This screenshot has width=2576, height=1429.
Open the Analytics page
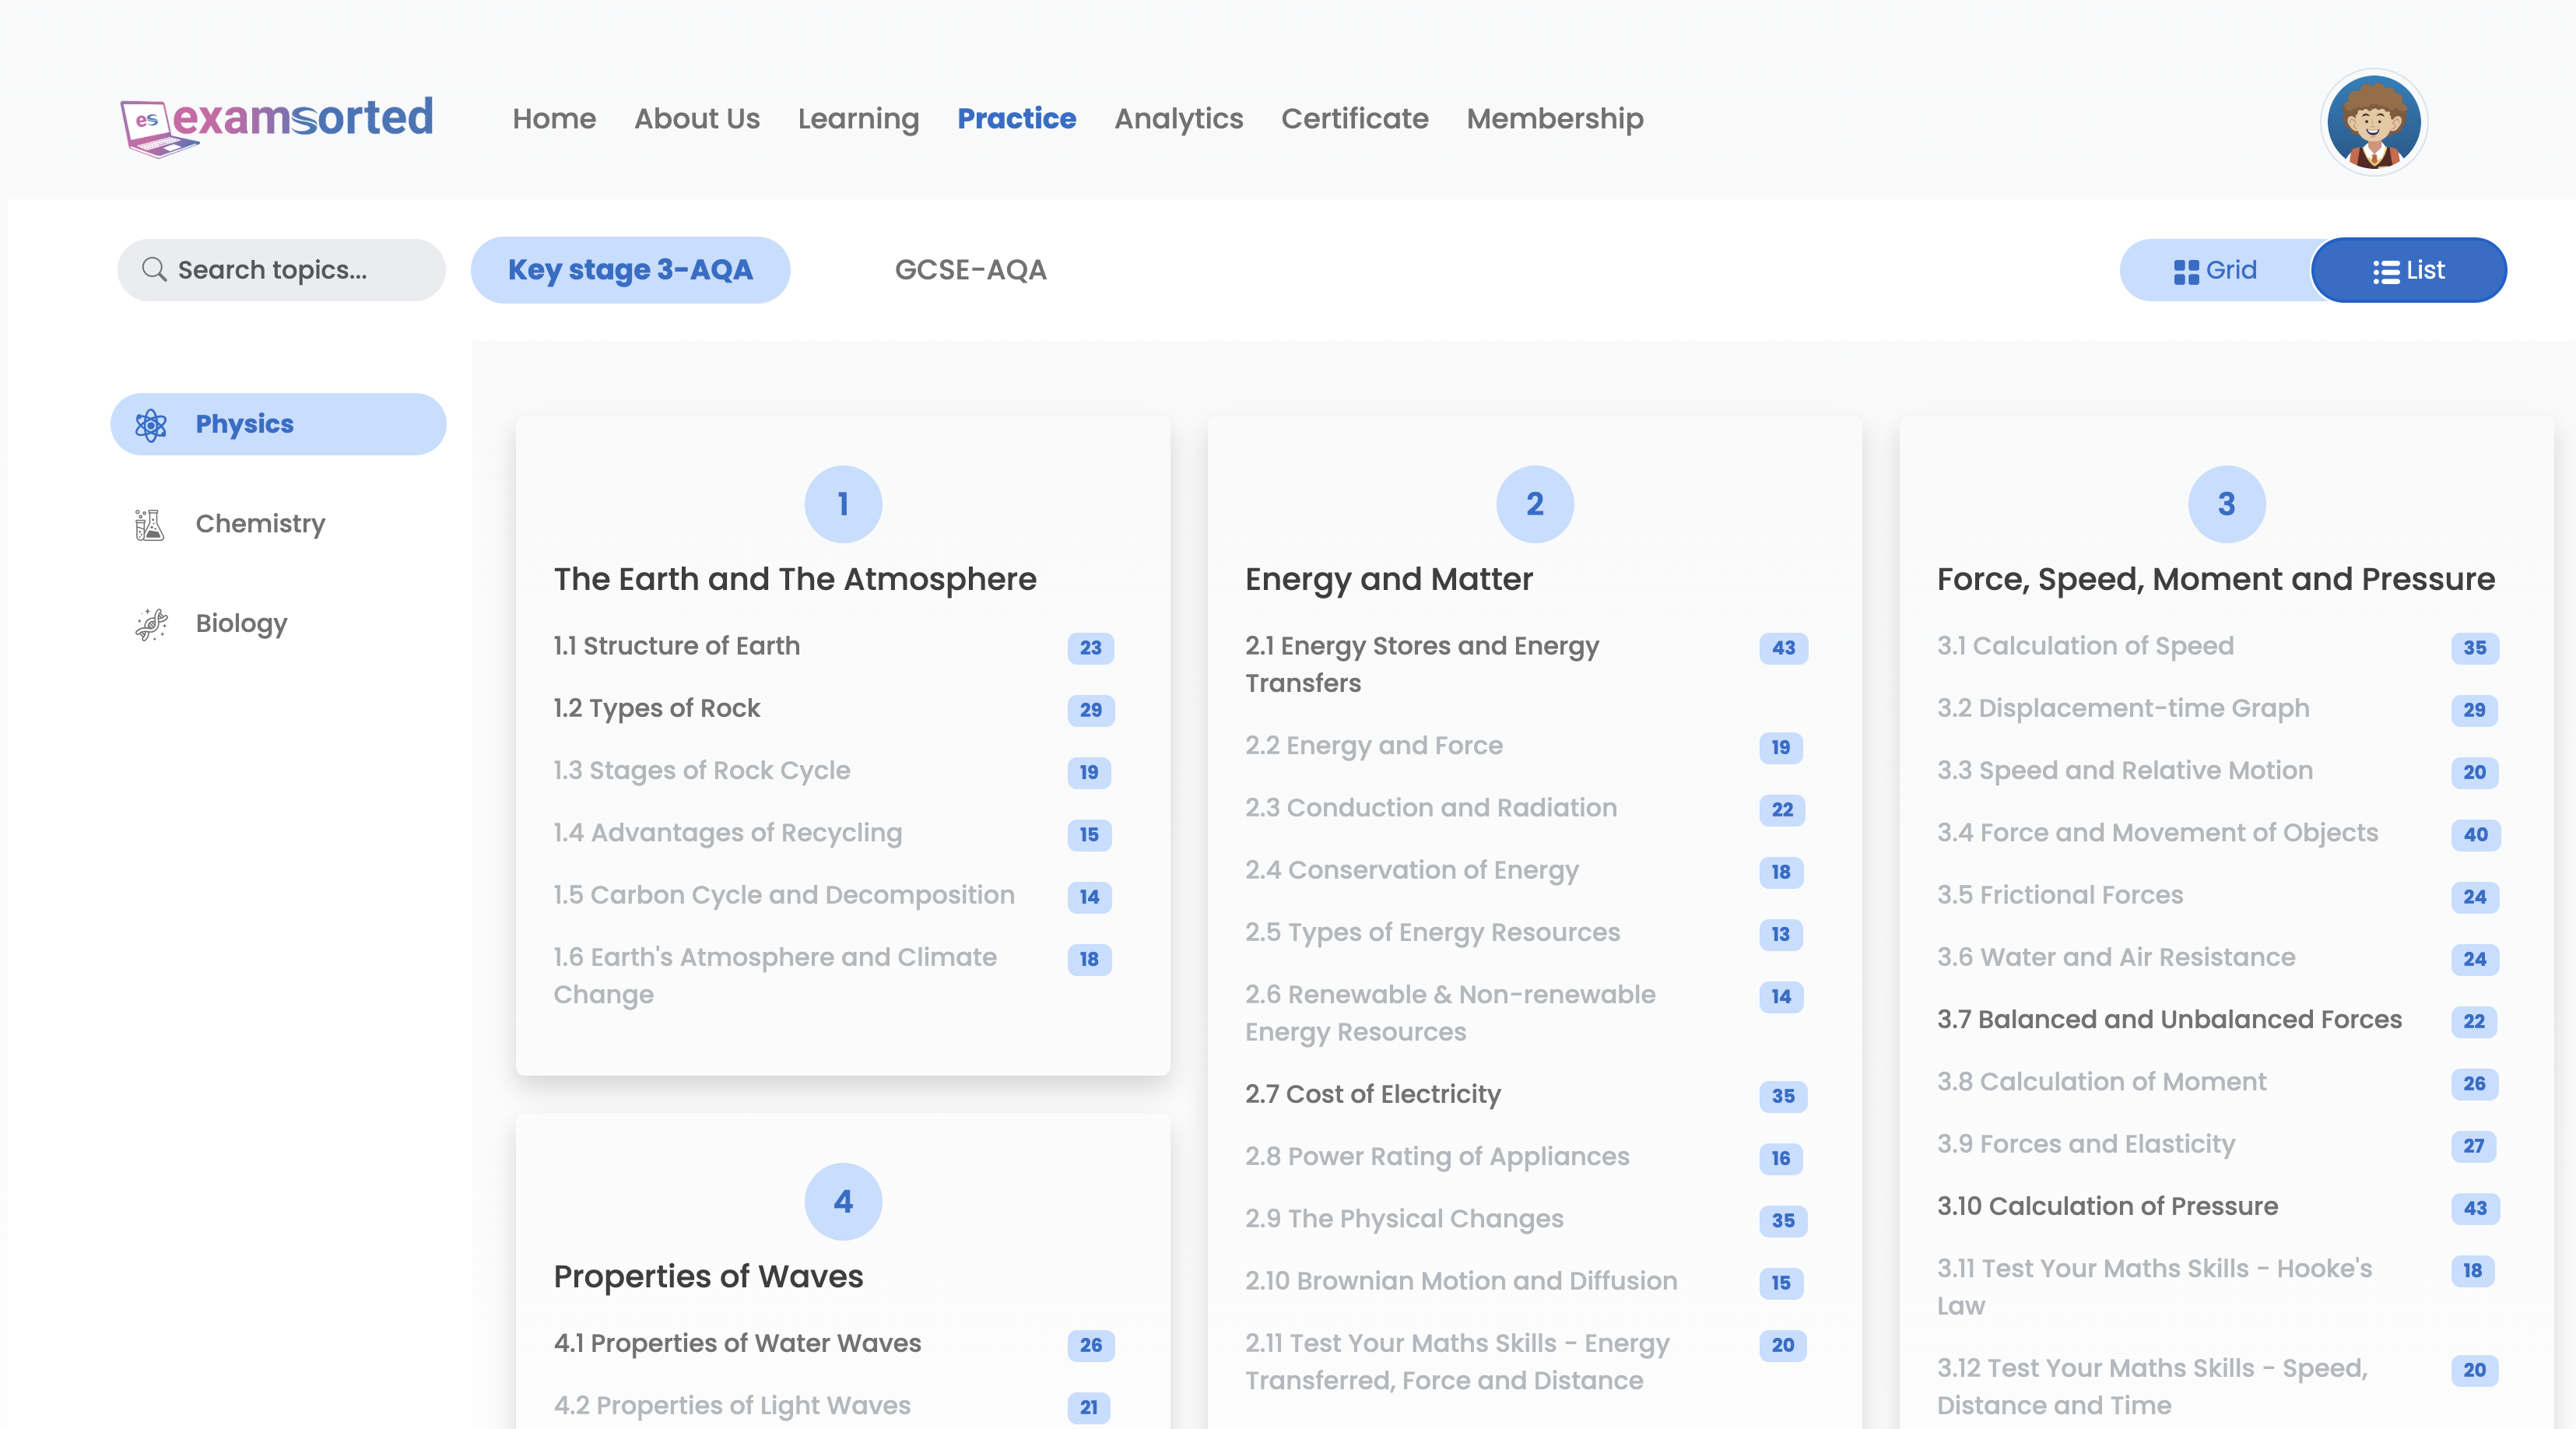tap(1179, 119)
